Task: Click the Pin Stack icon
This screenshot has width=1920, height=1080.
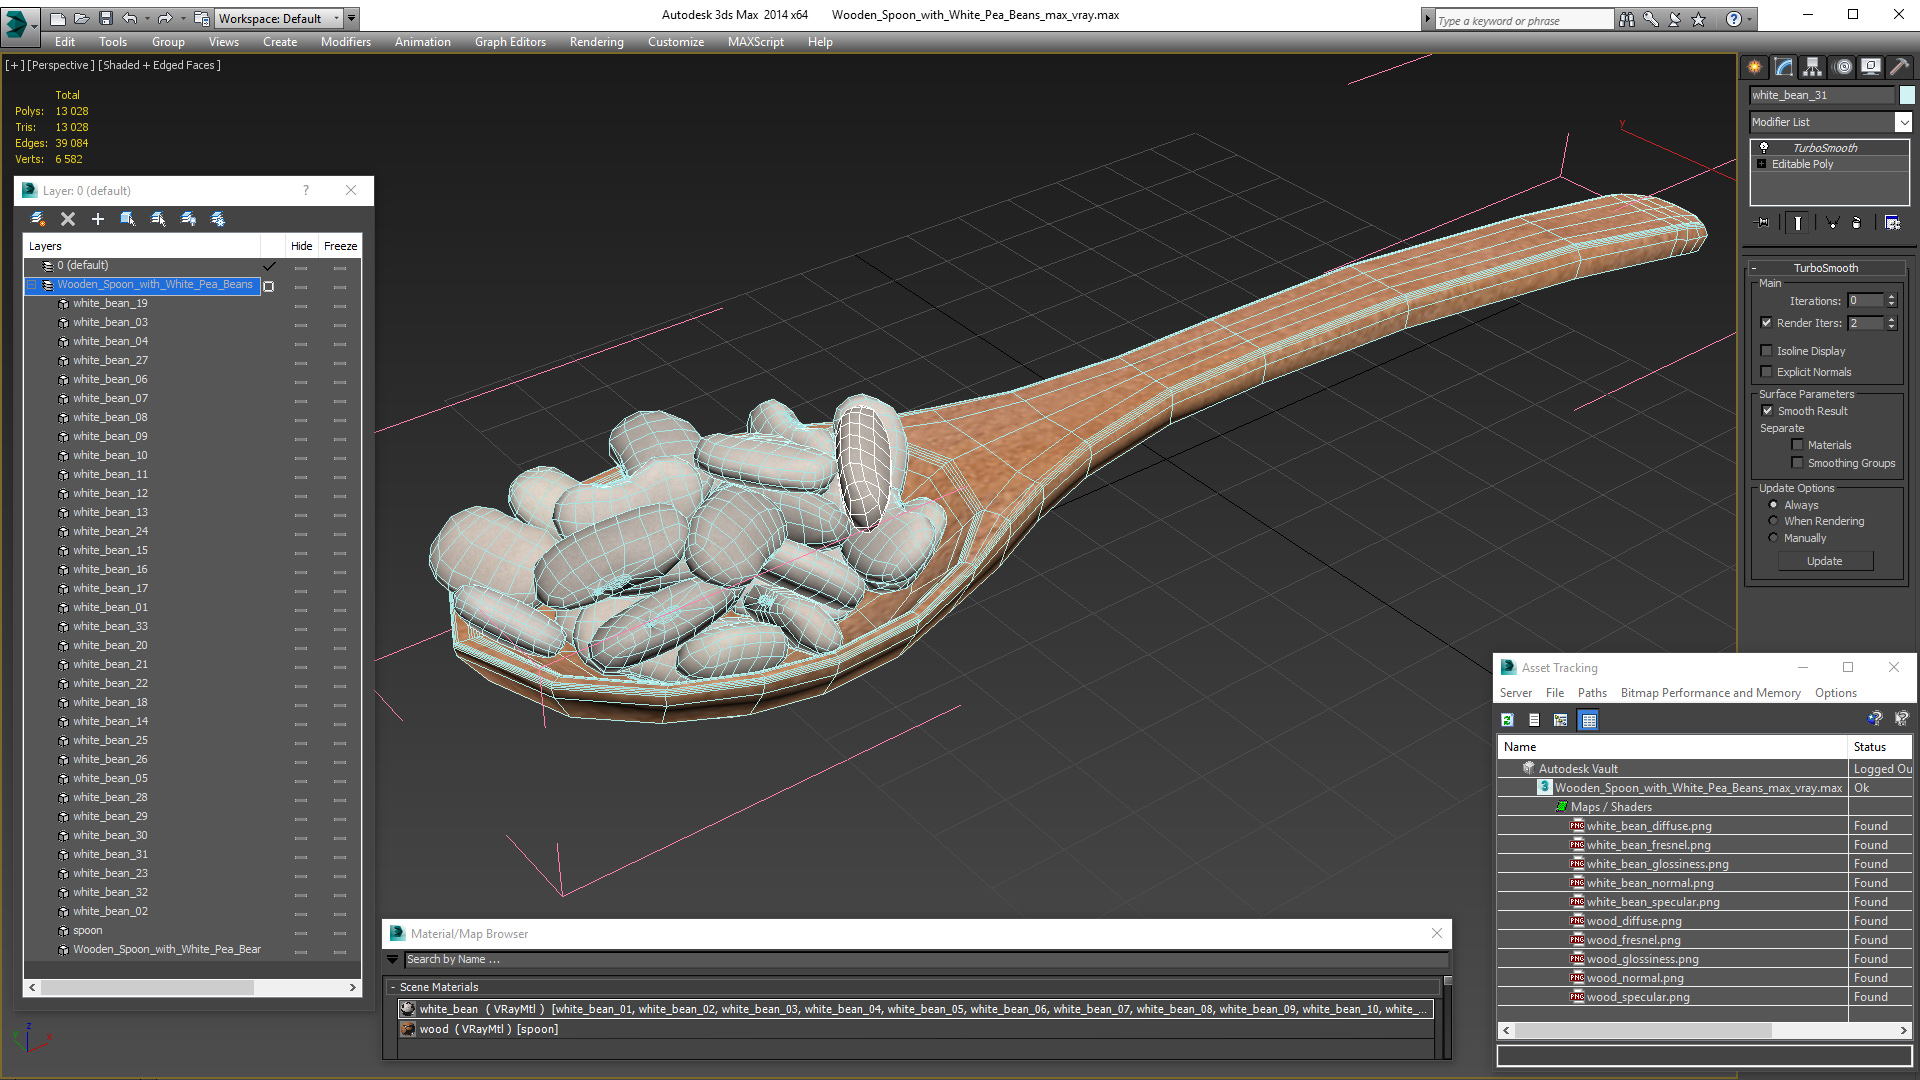Action: pyautogui.click(x=1763, y=223)
